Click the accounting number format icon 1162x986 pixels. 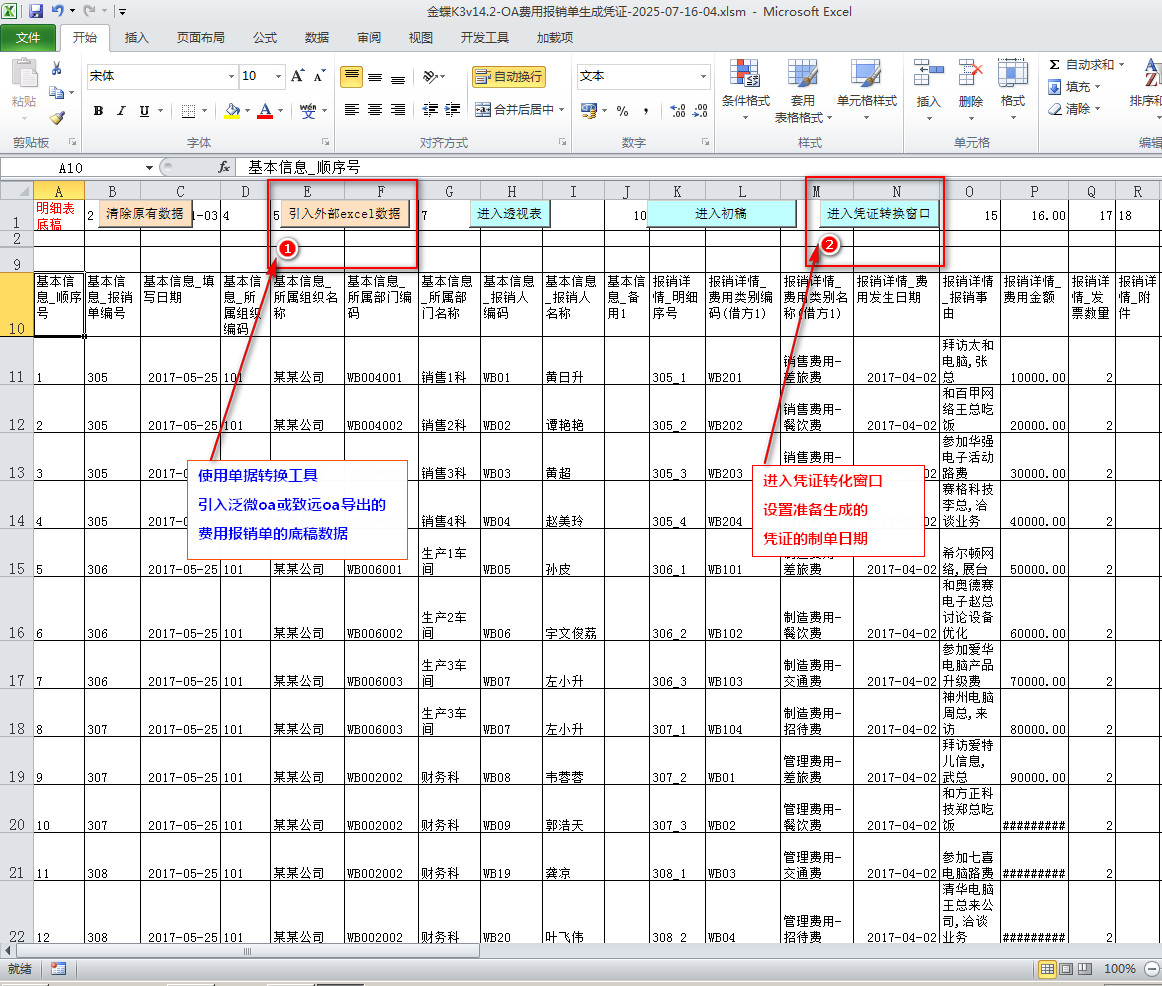(x=589, y=110)
